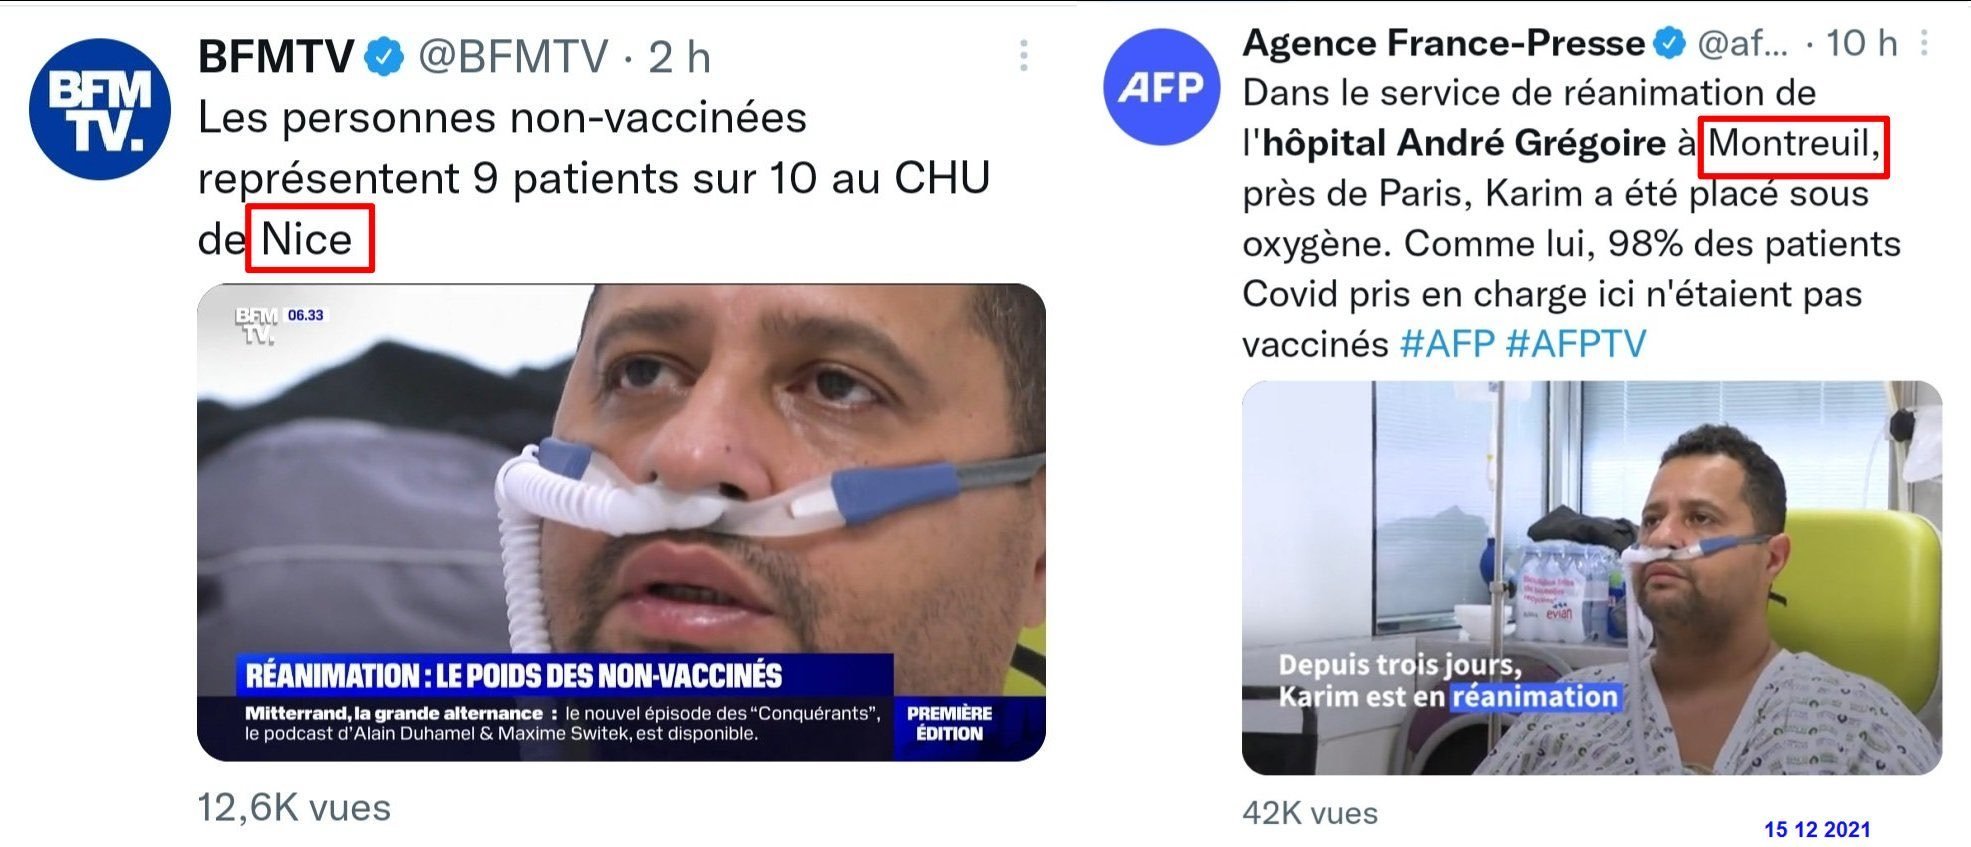Open the BFMTV display name link

(x=276, y=57)
